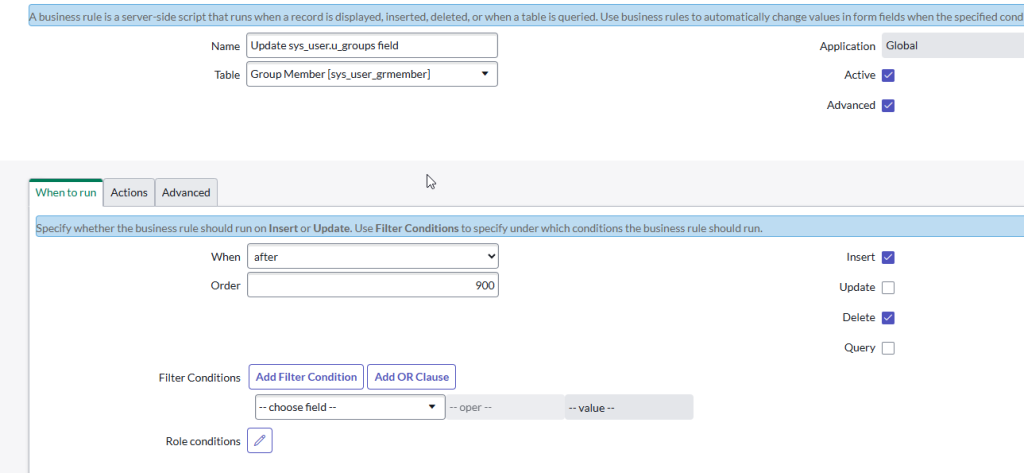
Task: Uncheck the Delete checkbox
Action: (x=888, y=318)
